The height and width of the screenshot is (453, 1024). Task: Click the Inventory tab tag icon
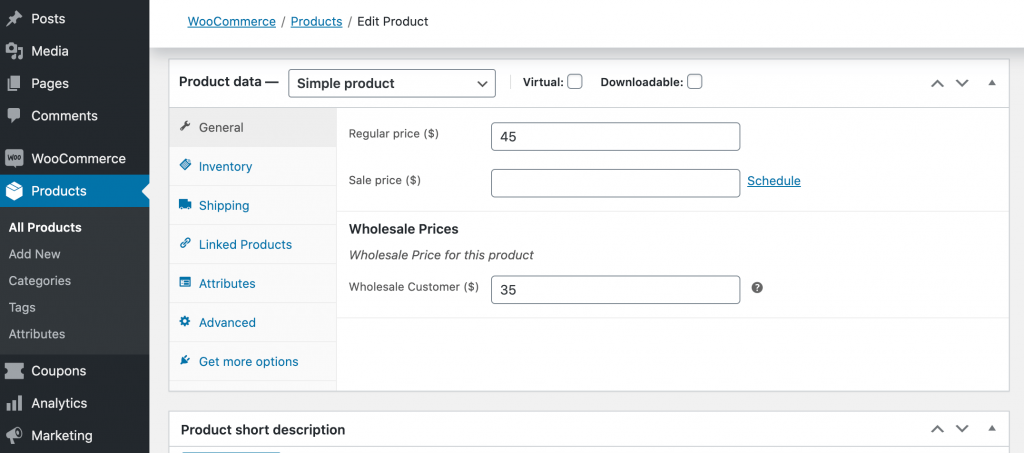click(185, 165)
